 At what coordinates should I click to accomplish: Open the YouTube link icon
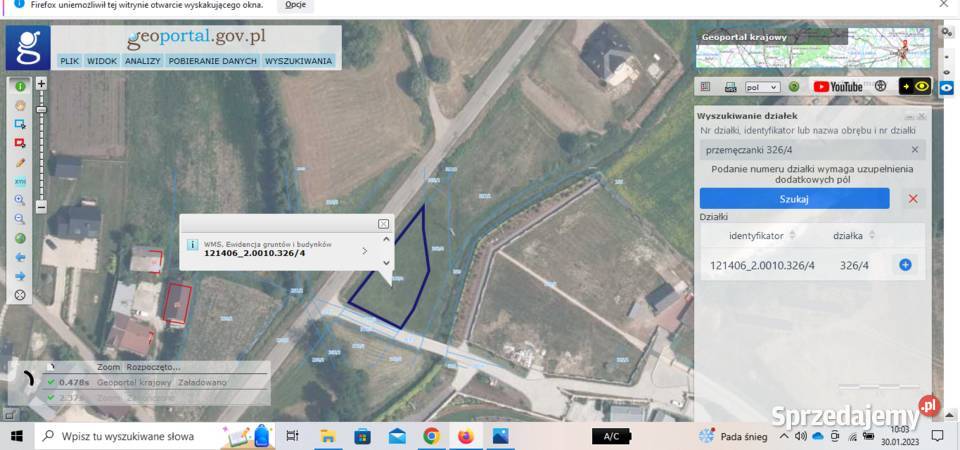tap(838, 87)
